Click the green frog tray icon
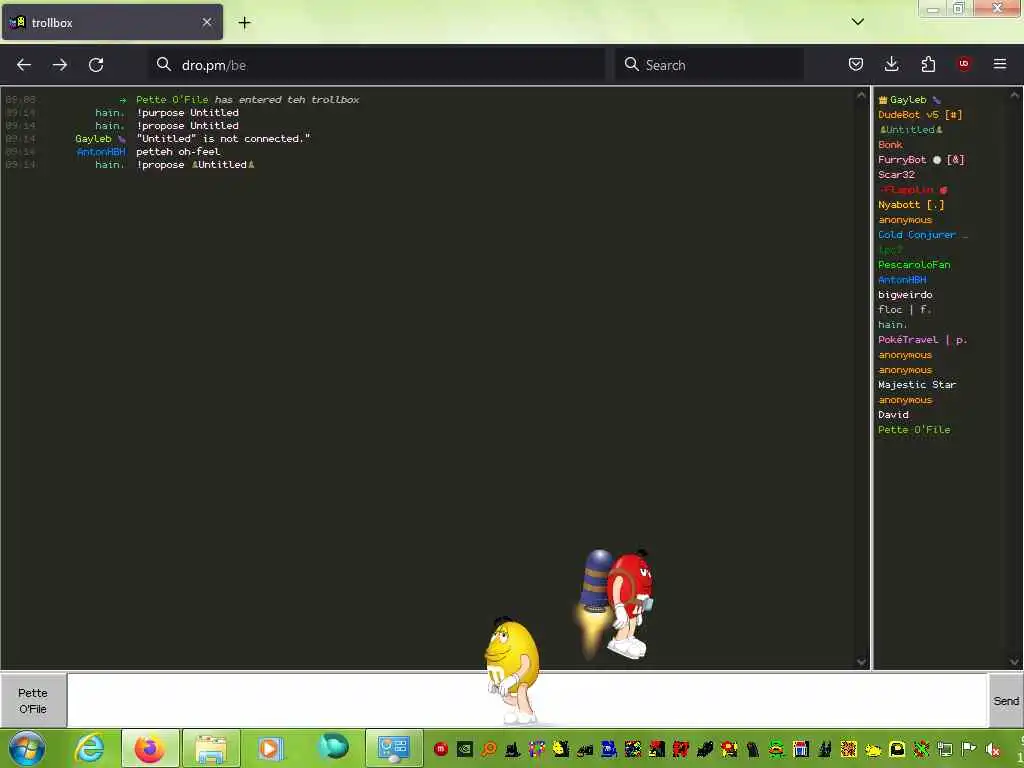This screenshot has width=1024, height=768. click(776, 749)
